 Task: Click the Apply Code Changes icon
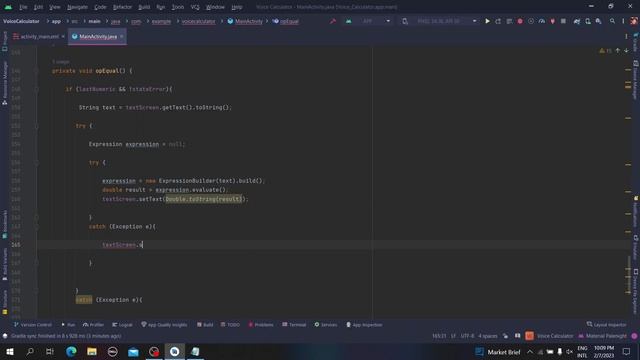point(509,21)
